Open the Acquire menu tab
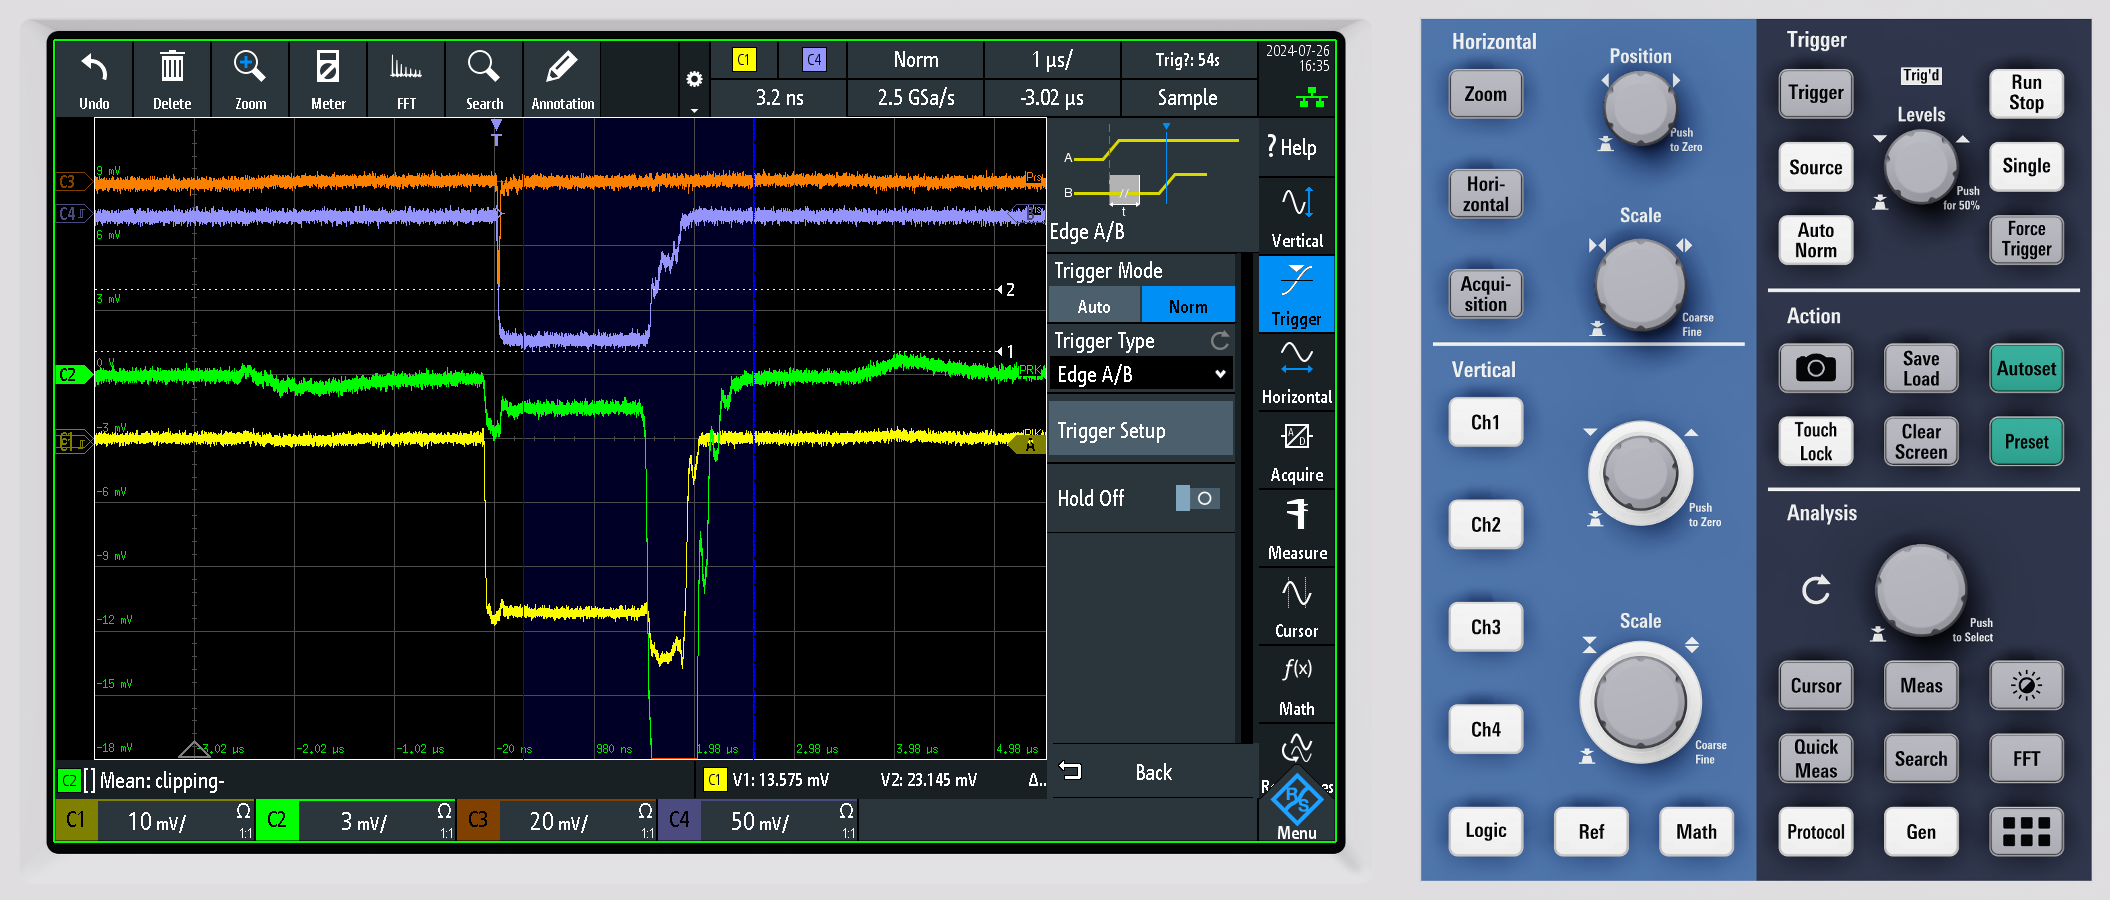The image size is (2110, 900). click(x=1296, y=451)
